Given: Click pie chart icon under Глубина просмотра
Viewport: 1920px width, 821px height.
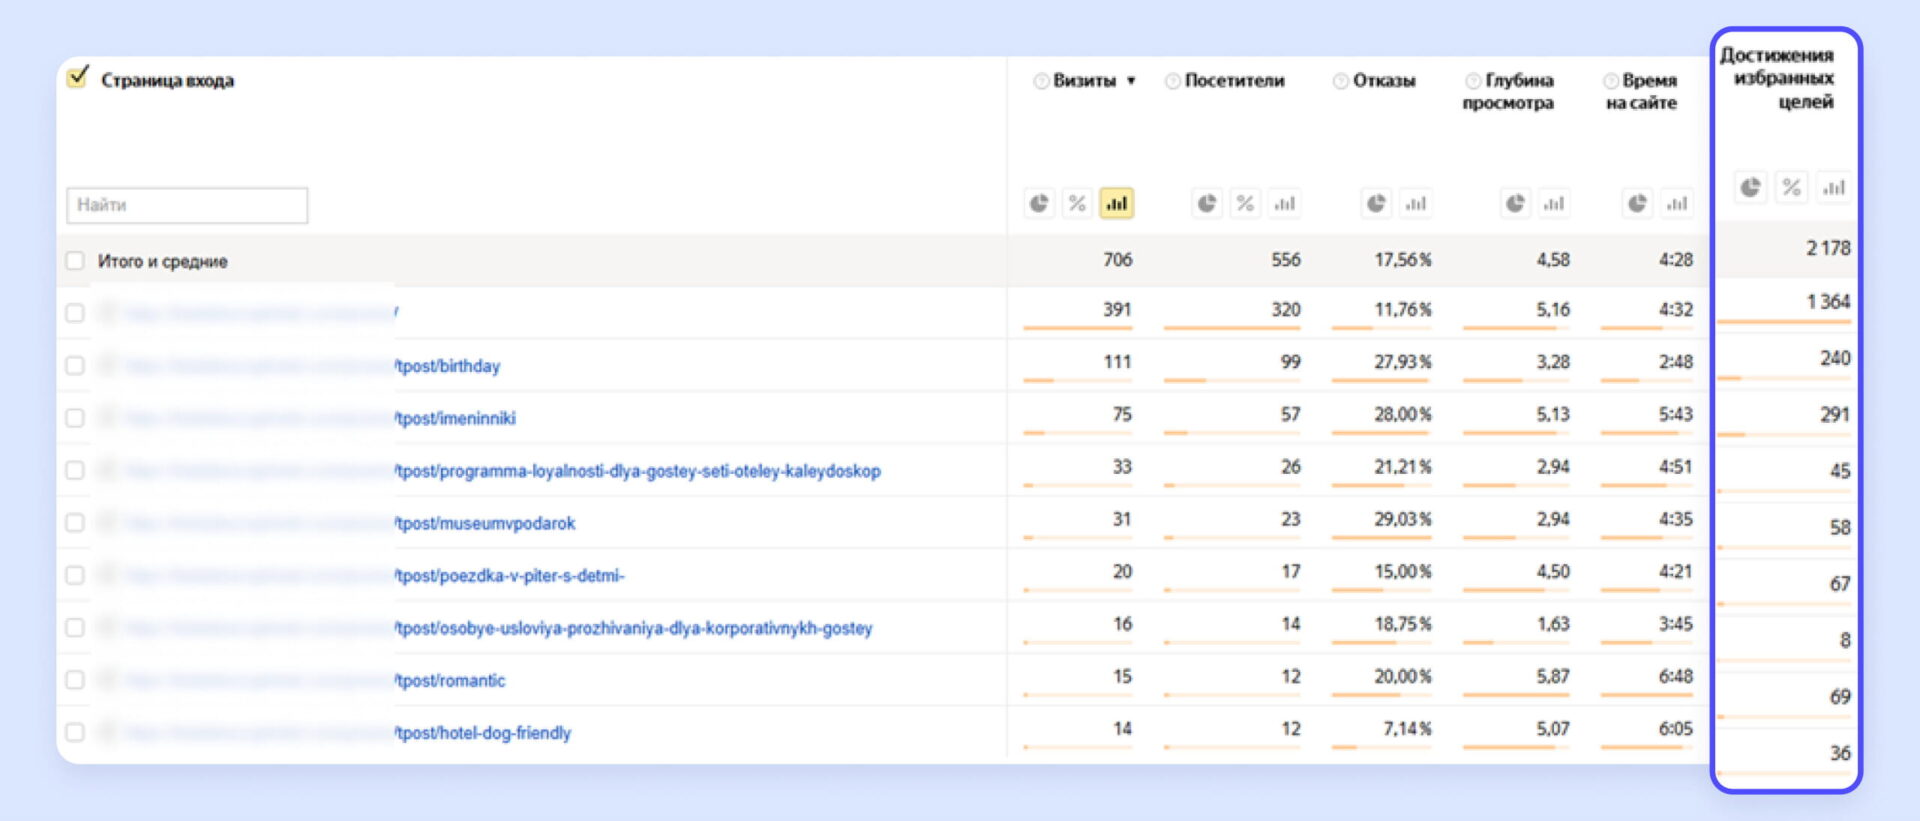Looking at the screenshot, I should [1516, 204].
